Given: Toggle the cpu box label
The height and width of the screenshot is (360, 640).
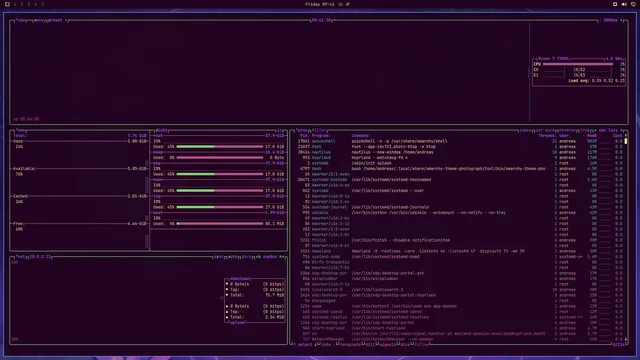Looking at the screenshot, I should [21, 20].
